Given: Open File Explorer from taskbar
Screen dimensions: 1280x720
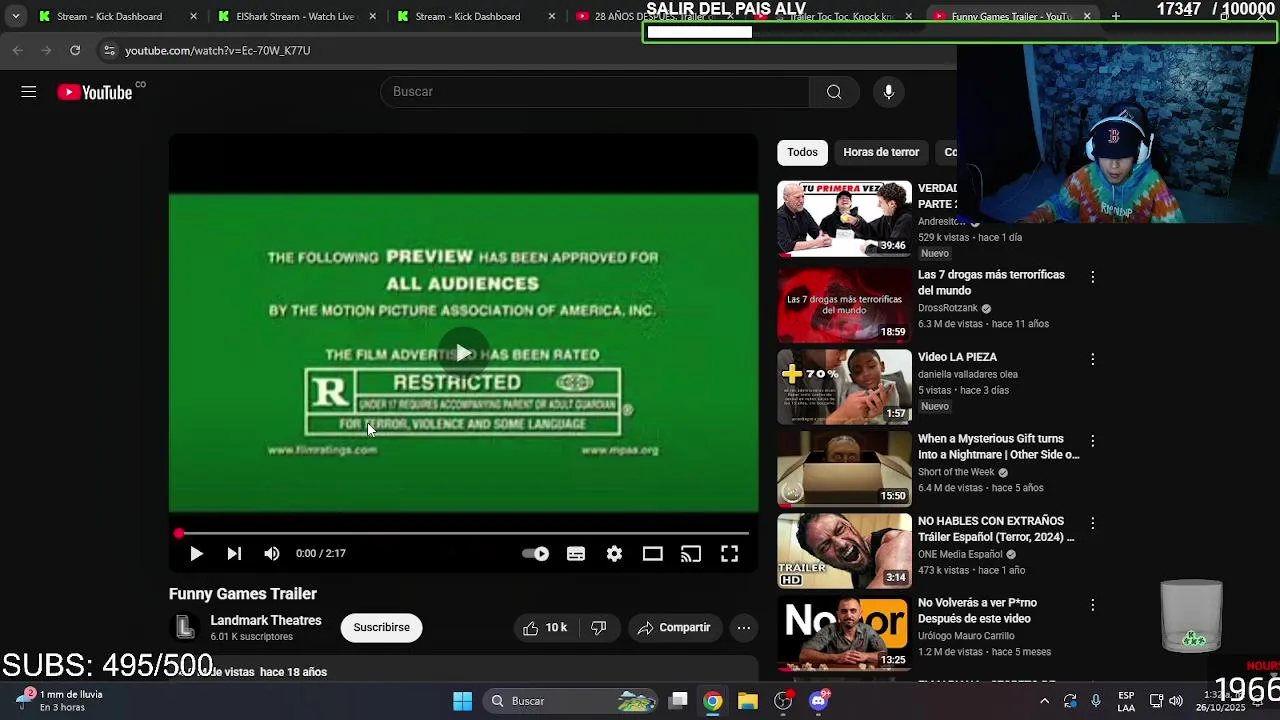Looking at the screenshot, I should (x=748, y=701).
